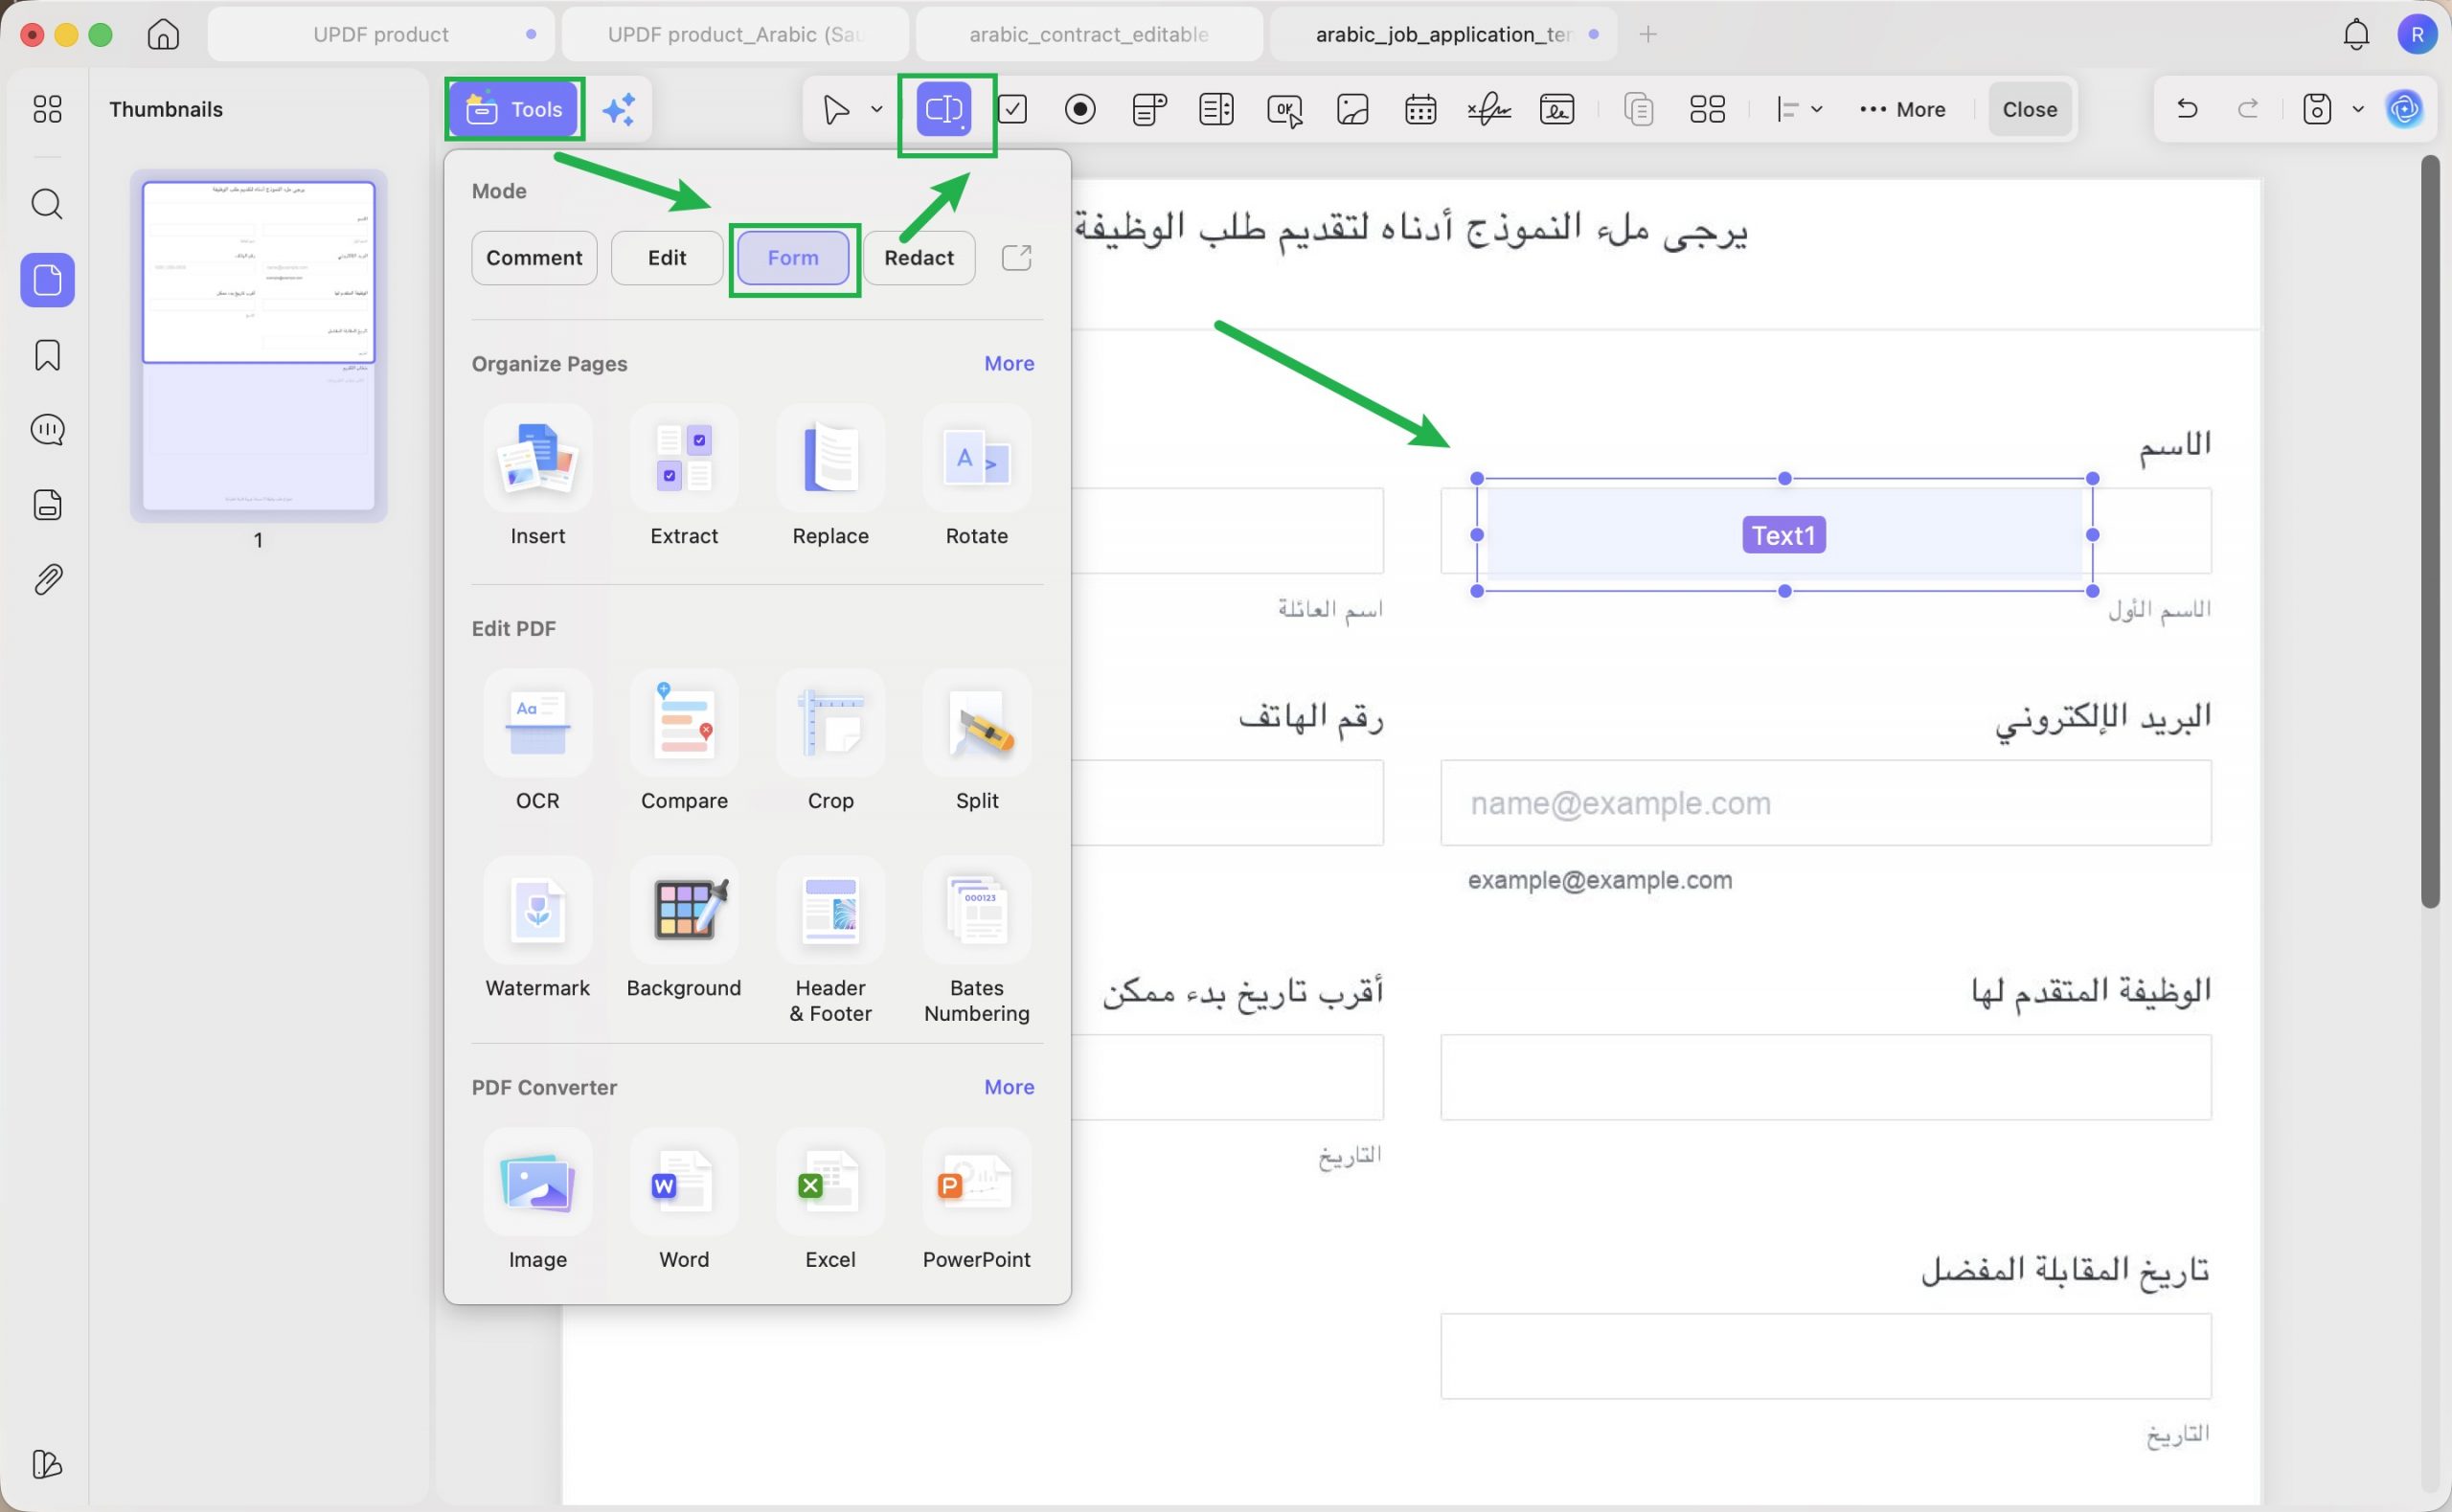Open the UPDF AI assistant icon at top right
This screenshot has height=1512, width=2452.
[x=2404, y=109]
